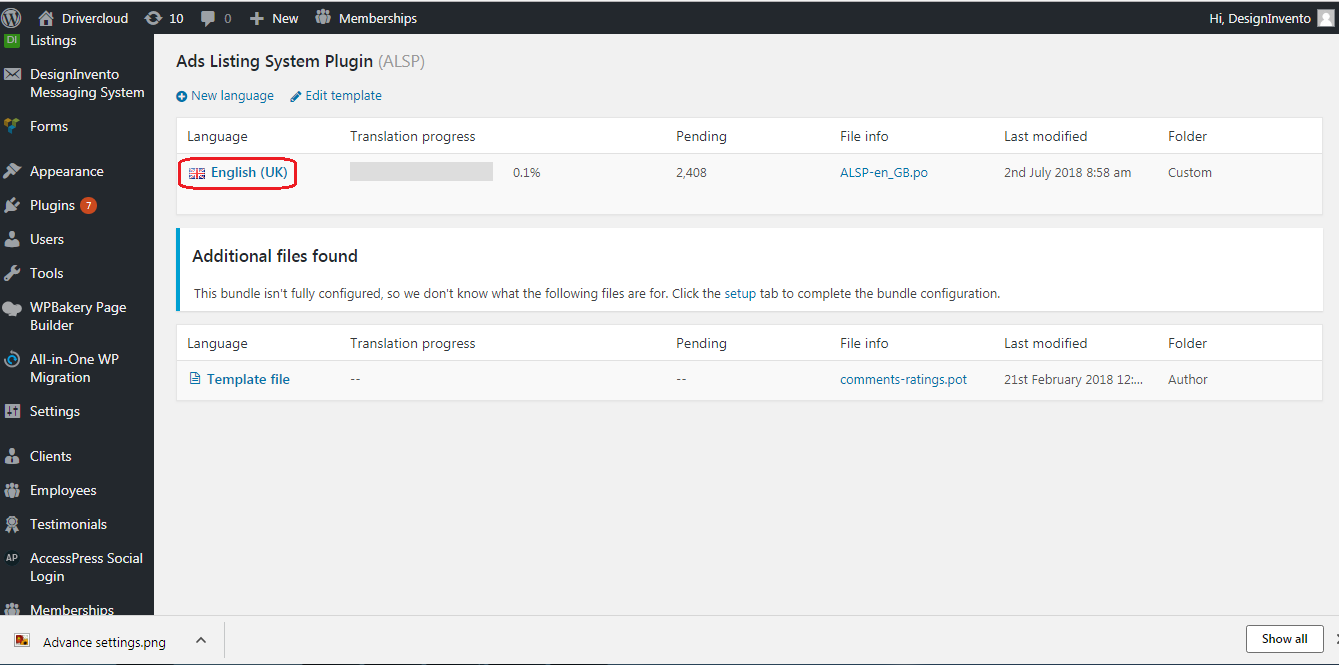Click the plus New icon
The height and width of the screenshot is (665, 1339).
257,18
